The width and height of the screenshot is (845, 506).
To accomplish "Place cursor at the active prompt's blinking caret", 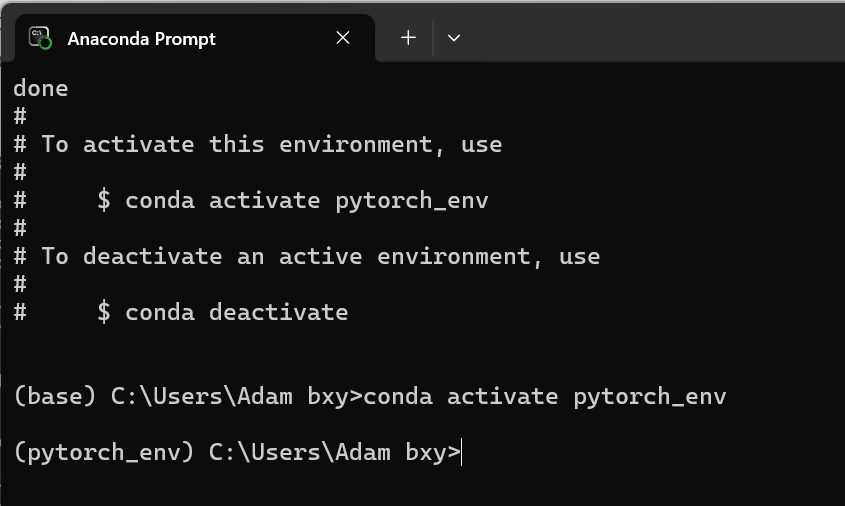I will [x=462, y=453].
